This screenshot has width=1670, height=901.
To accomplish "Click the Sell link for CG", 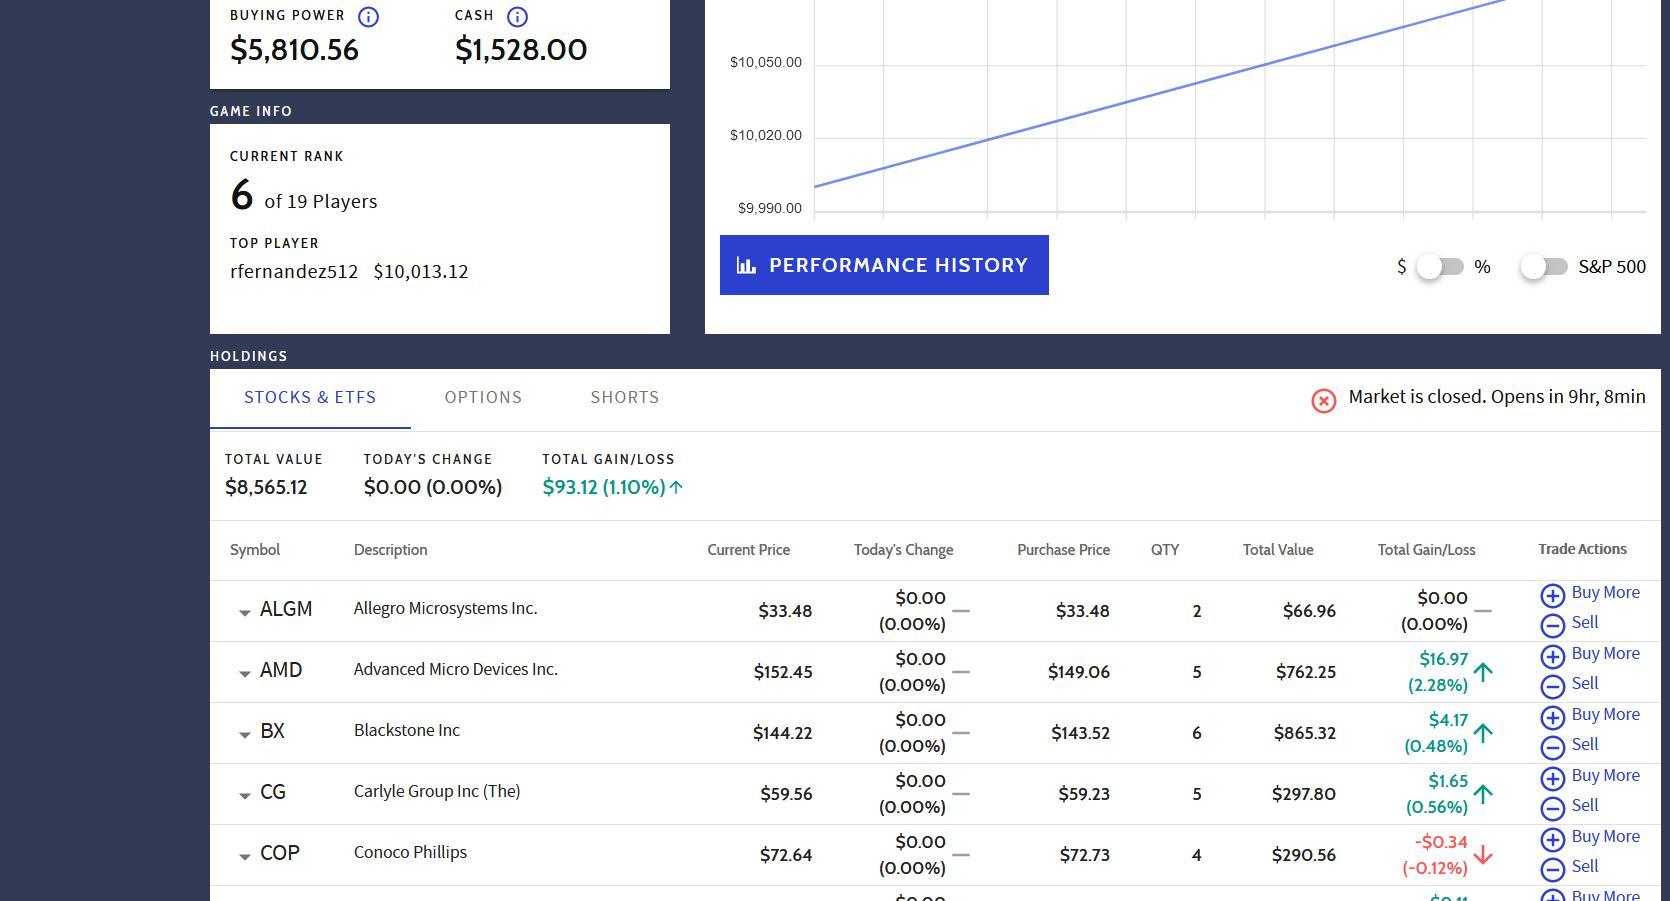I will 1585,806.
